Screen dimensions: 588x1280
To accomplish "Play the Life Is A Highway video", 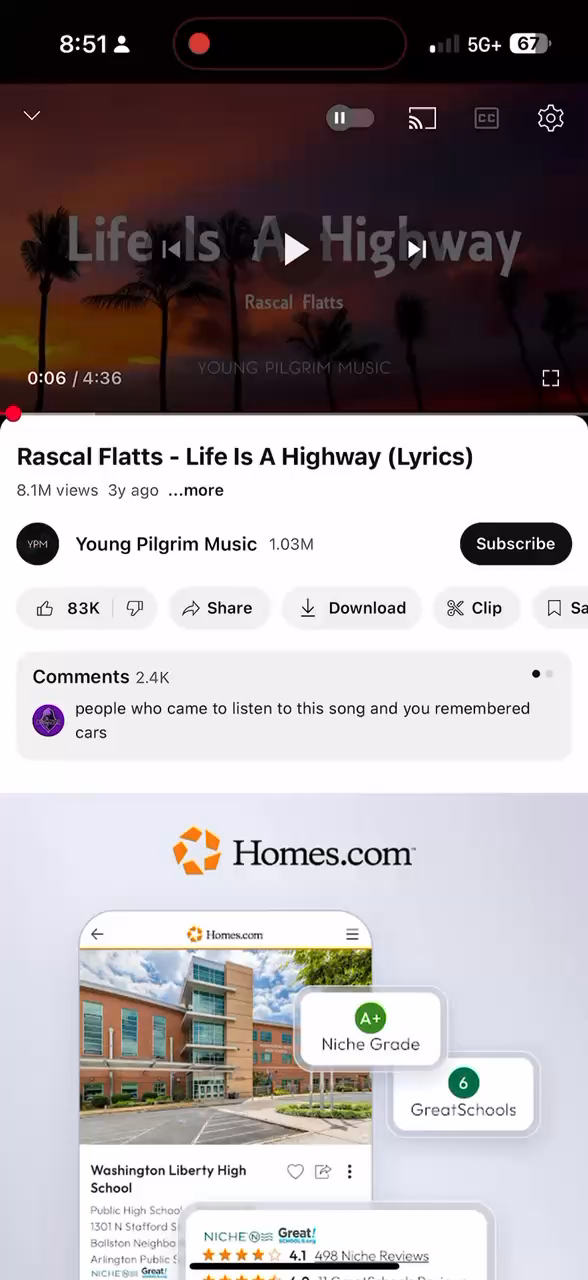I will [x=295, y=249].
